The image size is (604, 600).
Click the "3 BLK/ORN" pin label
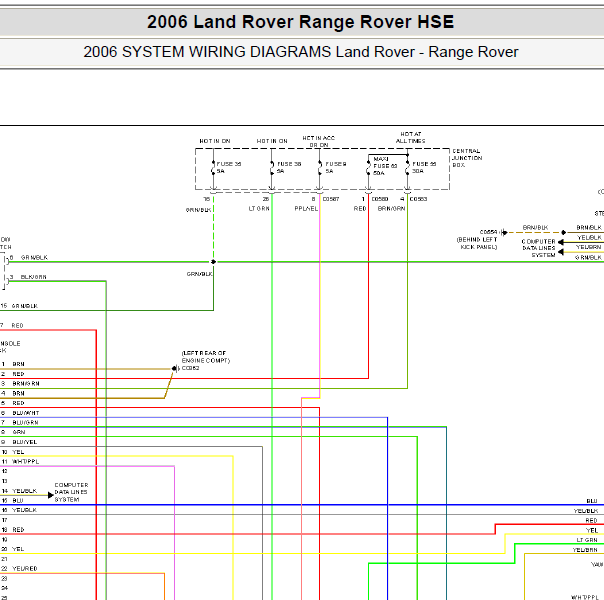[x=28, y=277]
